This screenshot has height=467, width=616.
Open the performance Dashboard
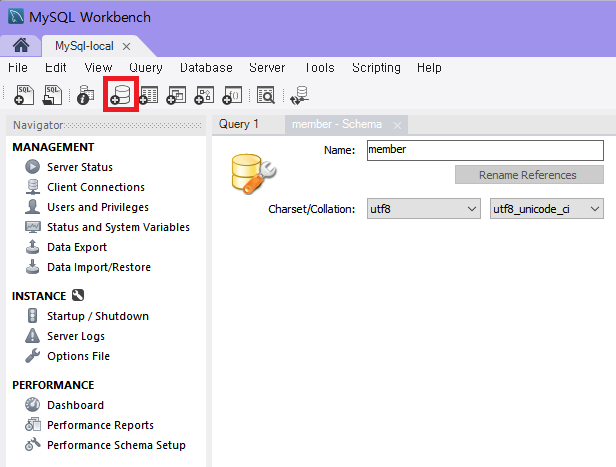coord(75,405)
